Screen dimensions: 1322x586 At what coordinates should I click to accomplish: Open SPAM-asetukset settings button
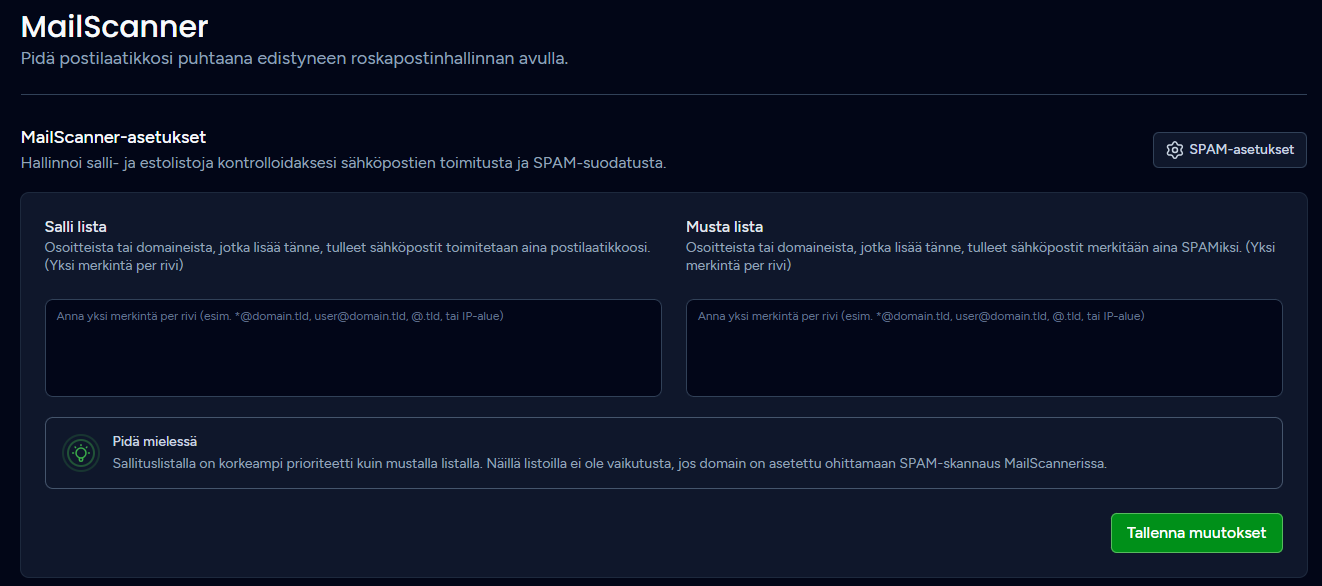point(1229,150)
